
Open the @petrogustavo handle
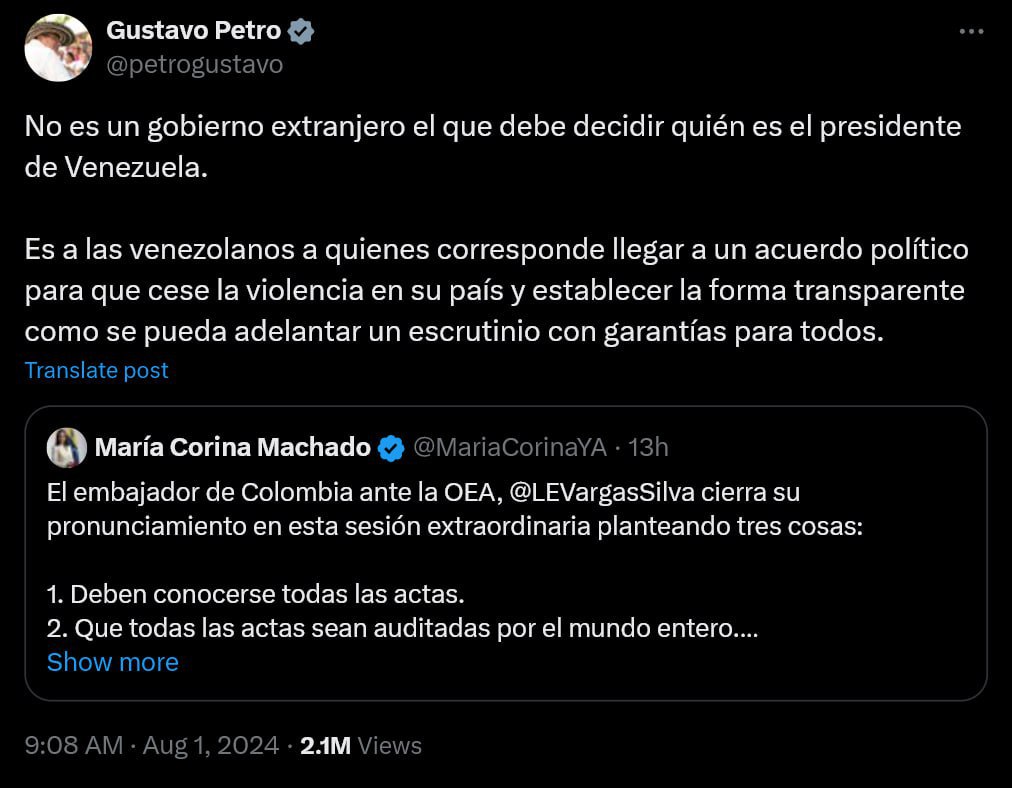tap(194, 65)
